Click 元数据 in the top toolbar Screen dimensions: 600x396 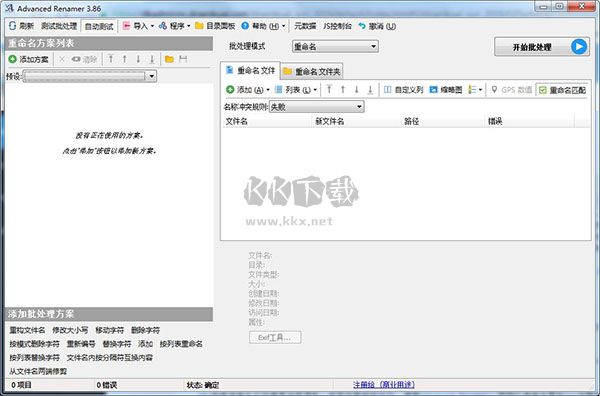click(x=305, y=26)
